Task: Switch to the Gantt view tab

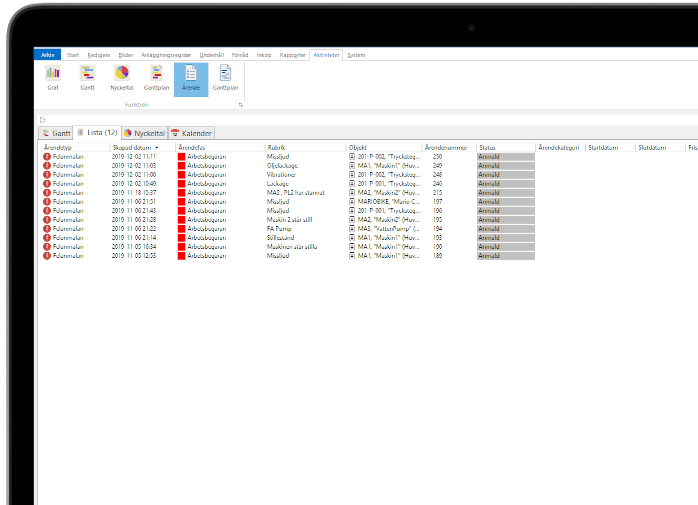Action: [56, 133]
